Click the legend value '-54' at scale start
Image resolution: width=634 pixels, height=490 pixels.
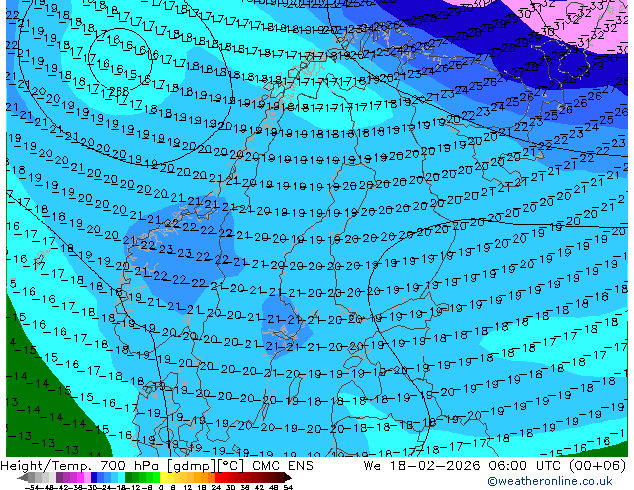[32, 488]
